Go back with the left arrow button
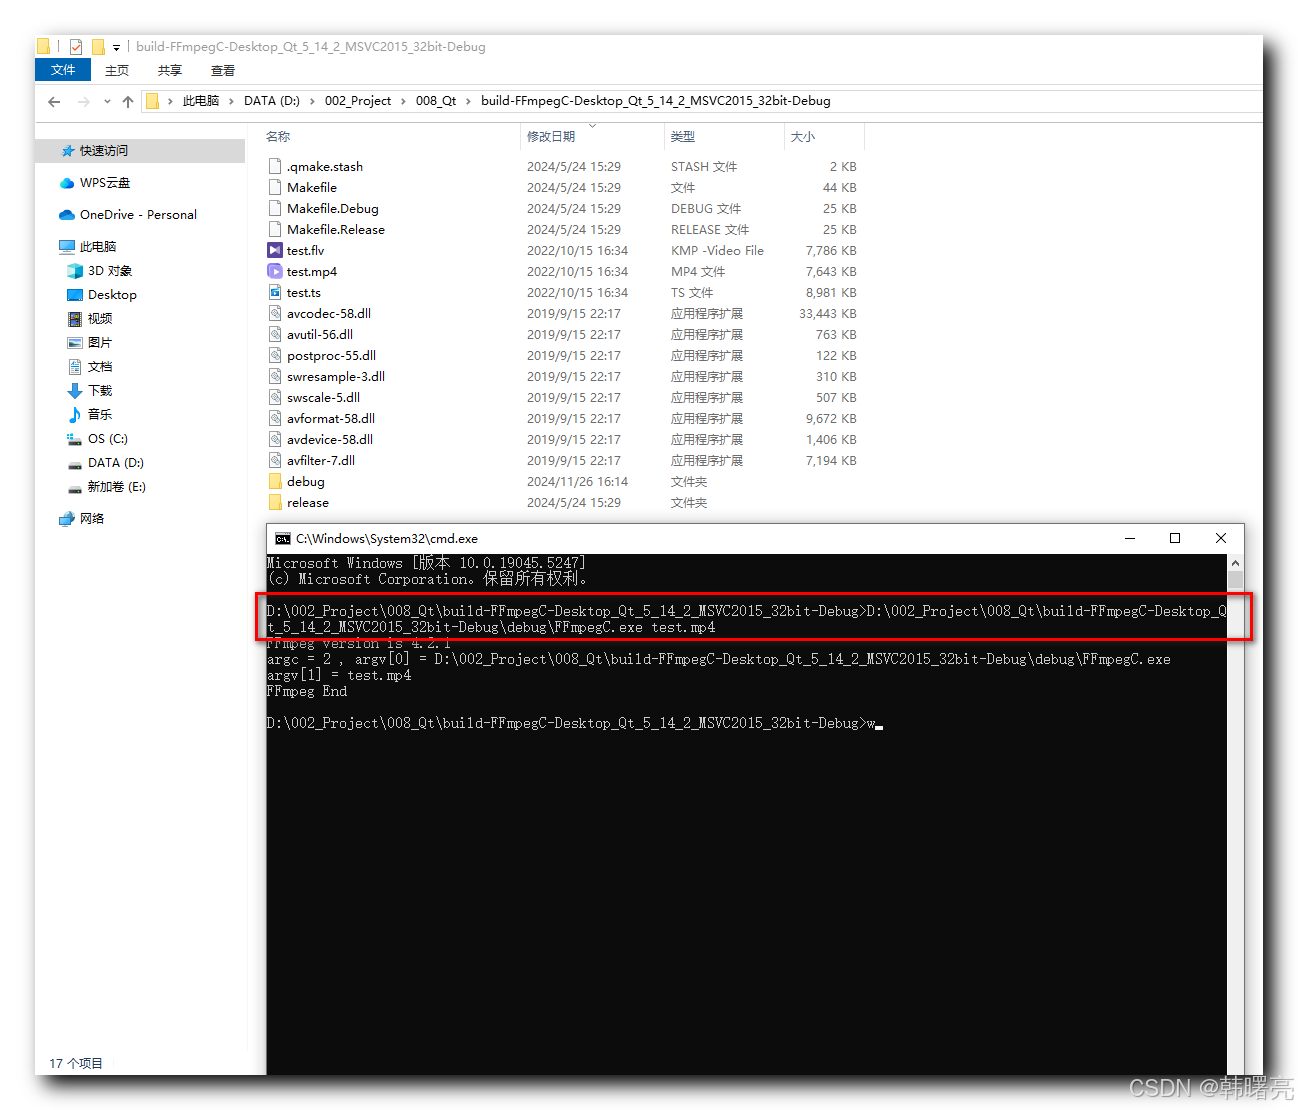 (x=54, y=101)
